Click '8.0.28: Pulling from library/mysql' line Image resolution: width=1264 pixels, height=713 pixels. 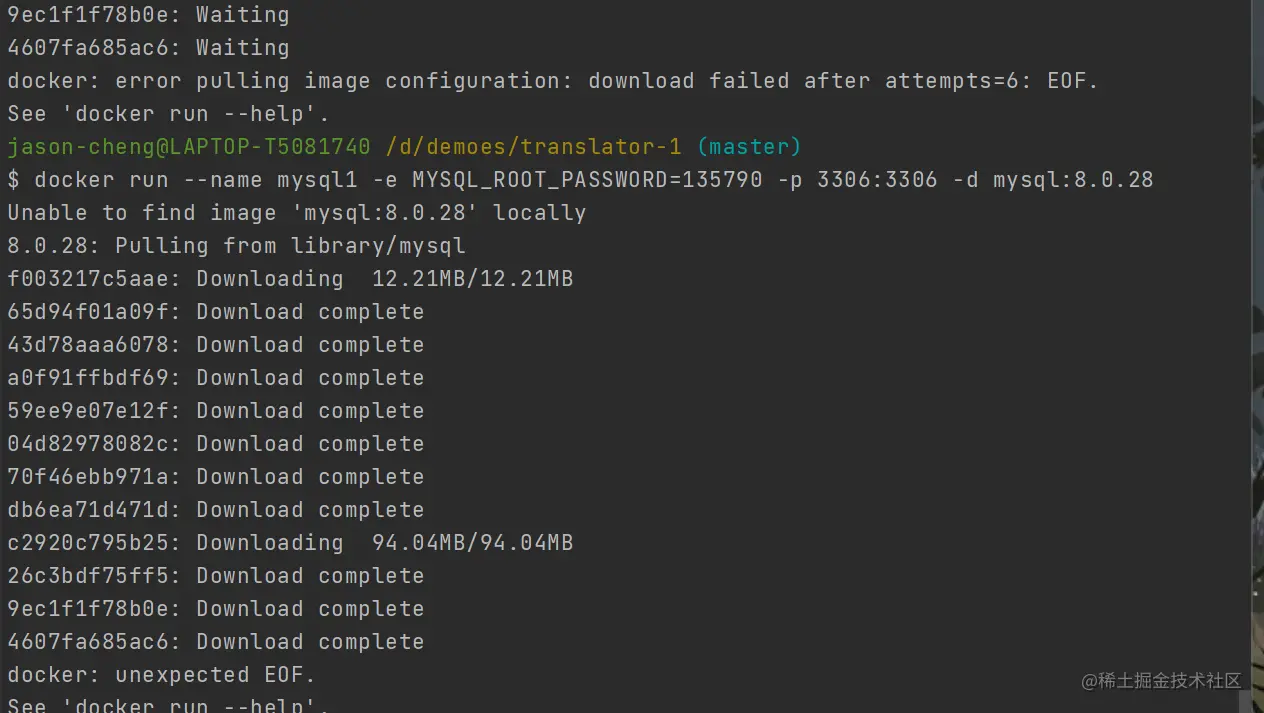point(236,246)
